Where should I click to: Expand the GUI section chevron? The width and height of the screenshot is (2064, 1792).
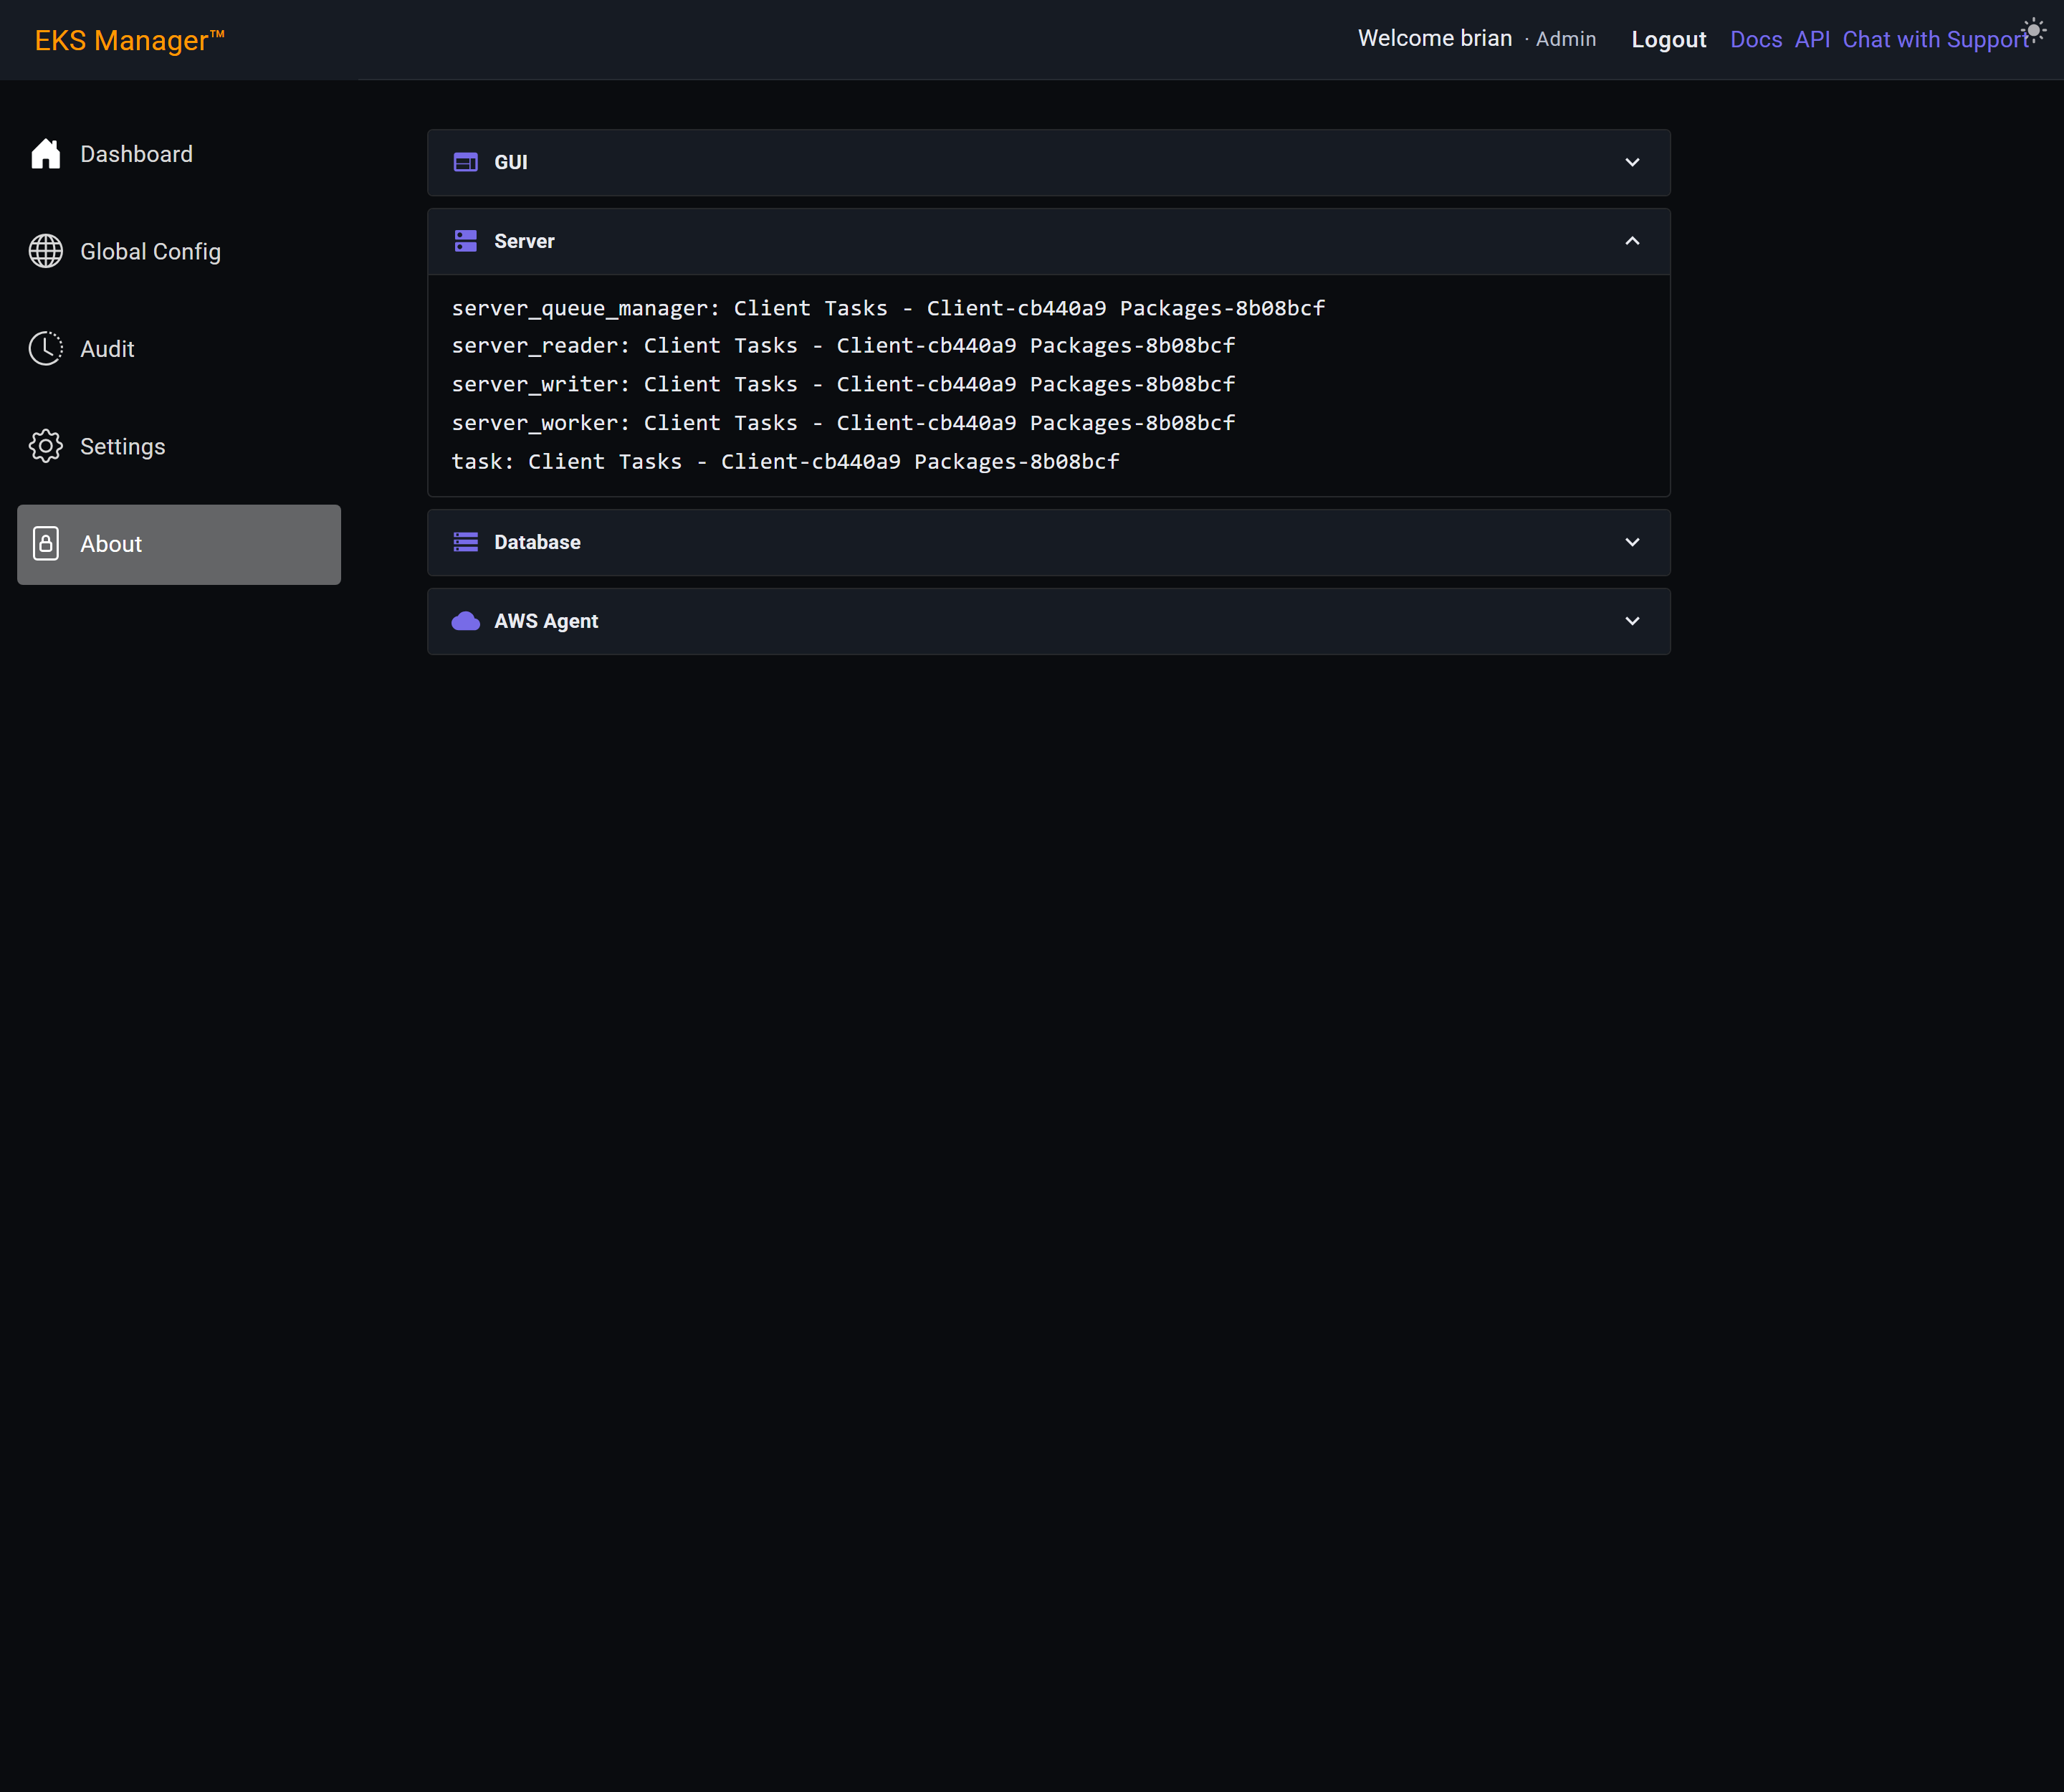tap(1632, 162)
